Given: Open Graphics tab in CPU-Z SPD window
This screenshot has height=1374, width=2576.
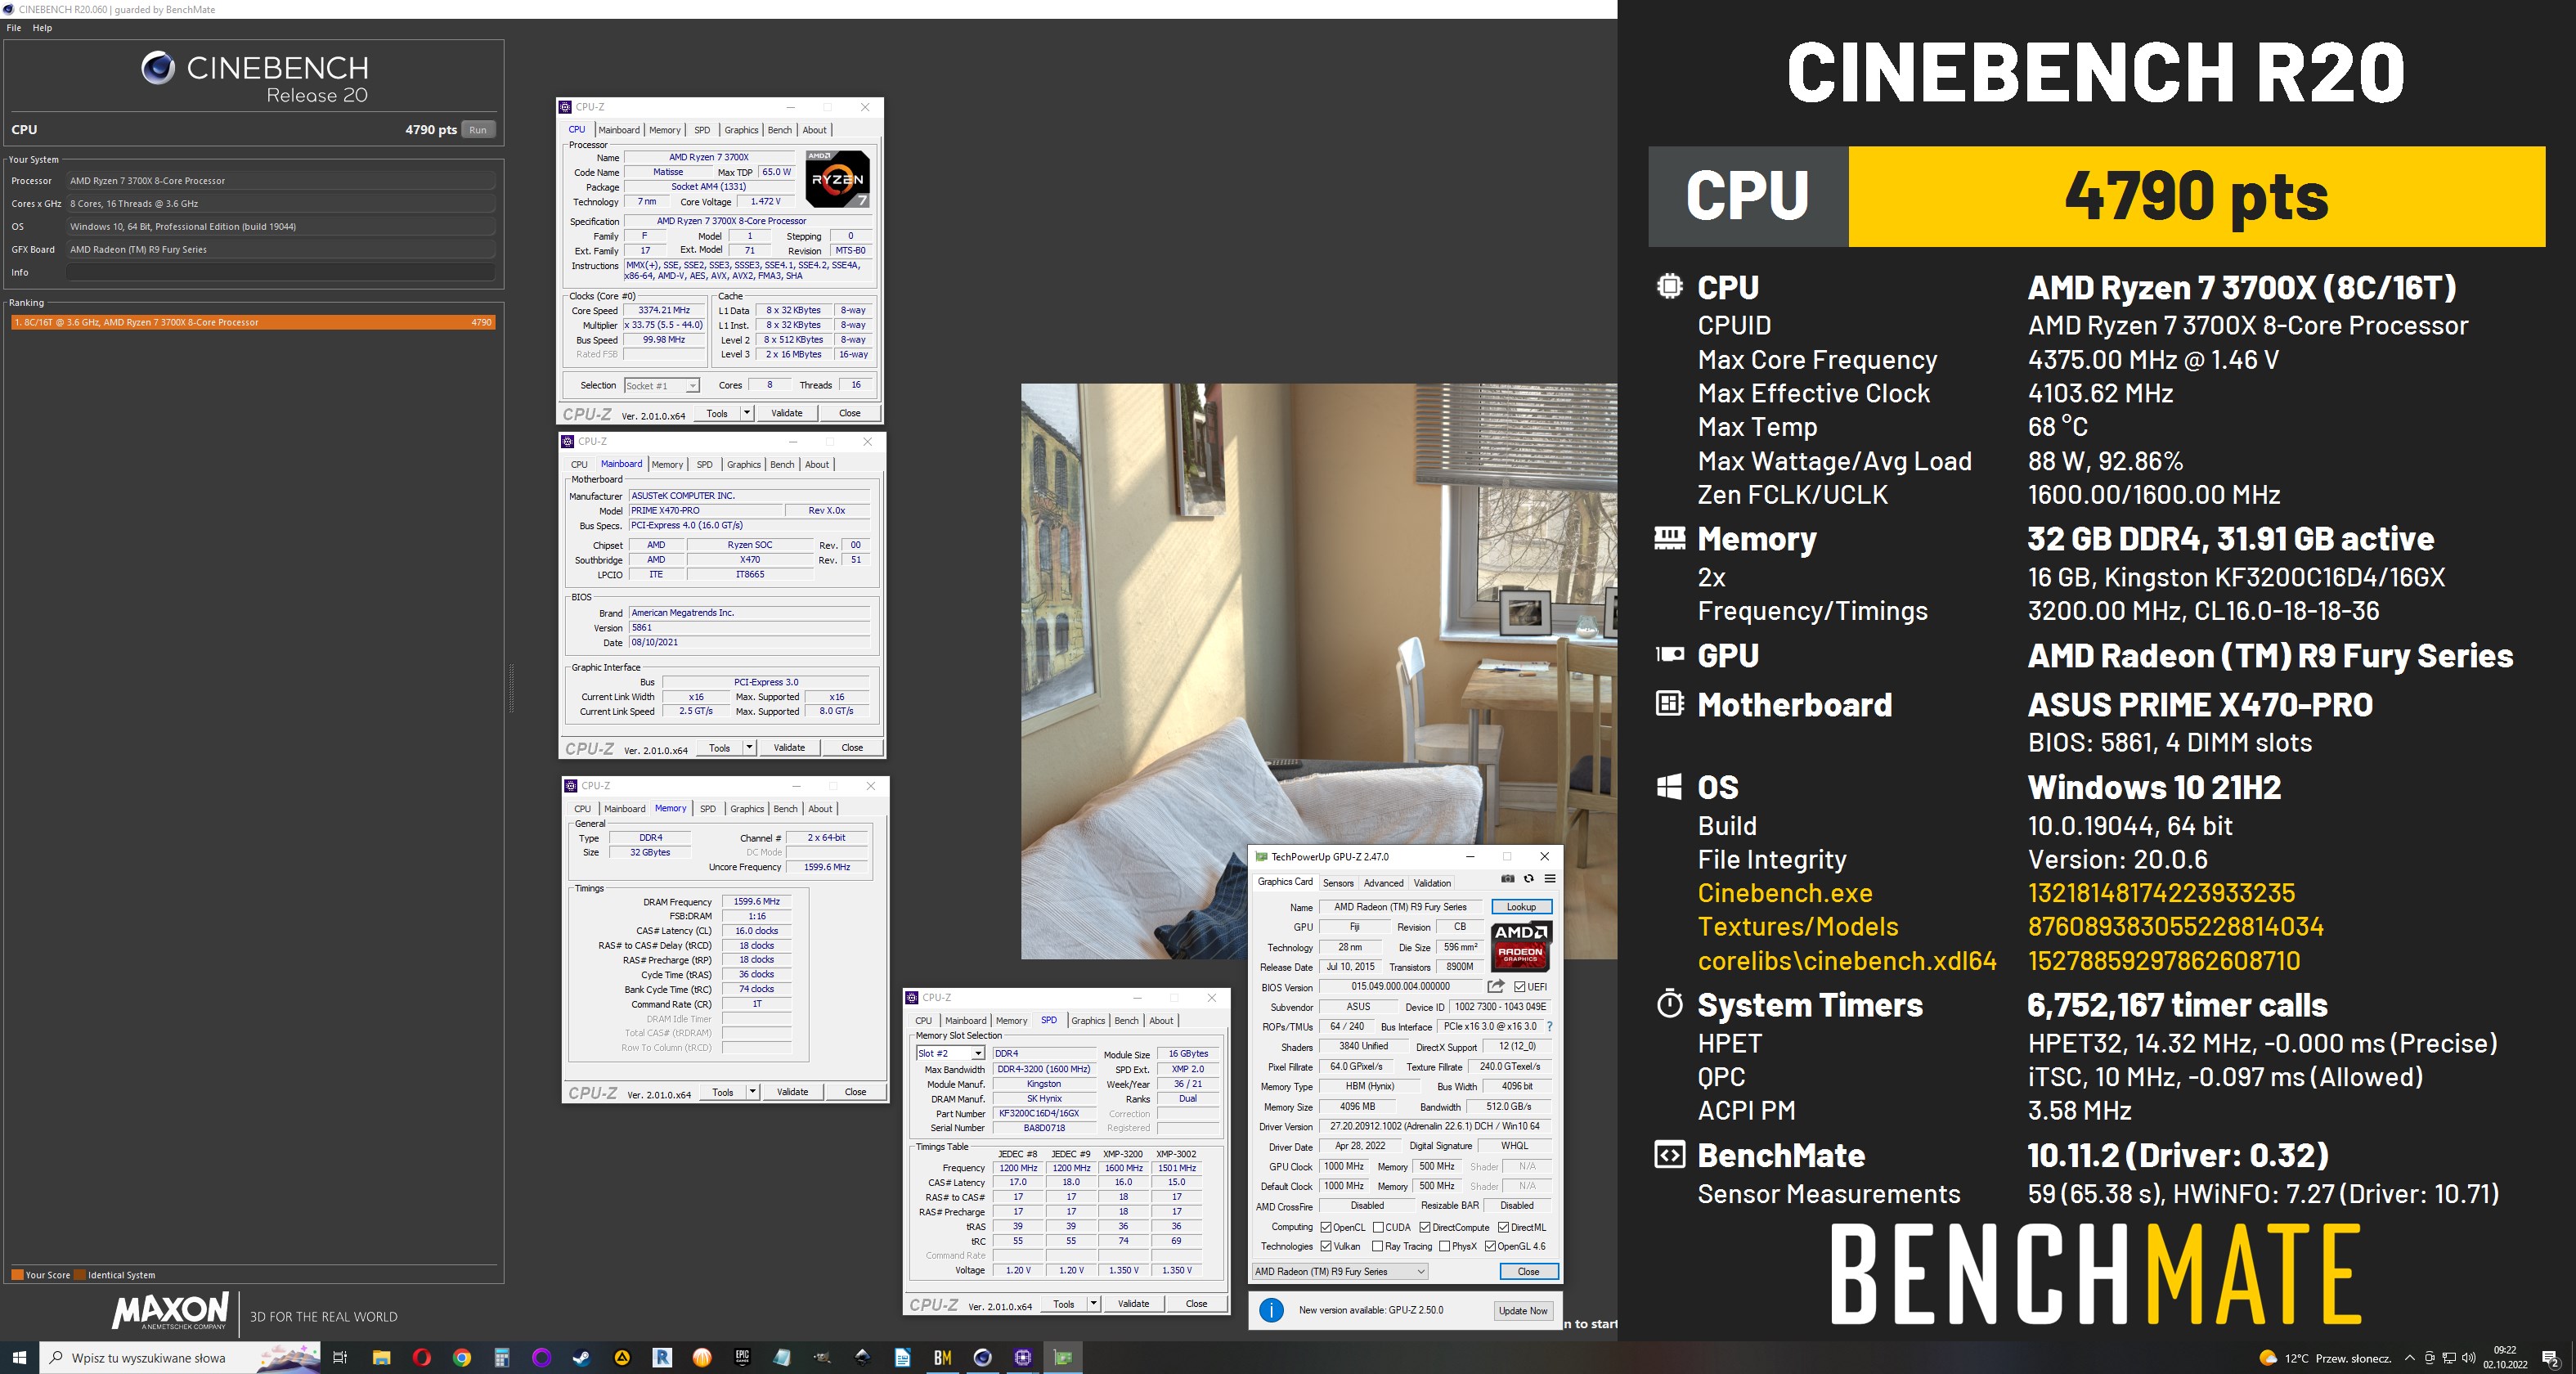Looking at the screenshot, I should pyautogui.click(x=1088, y=1020).
